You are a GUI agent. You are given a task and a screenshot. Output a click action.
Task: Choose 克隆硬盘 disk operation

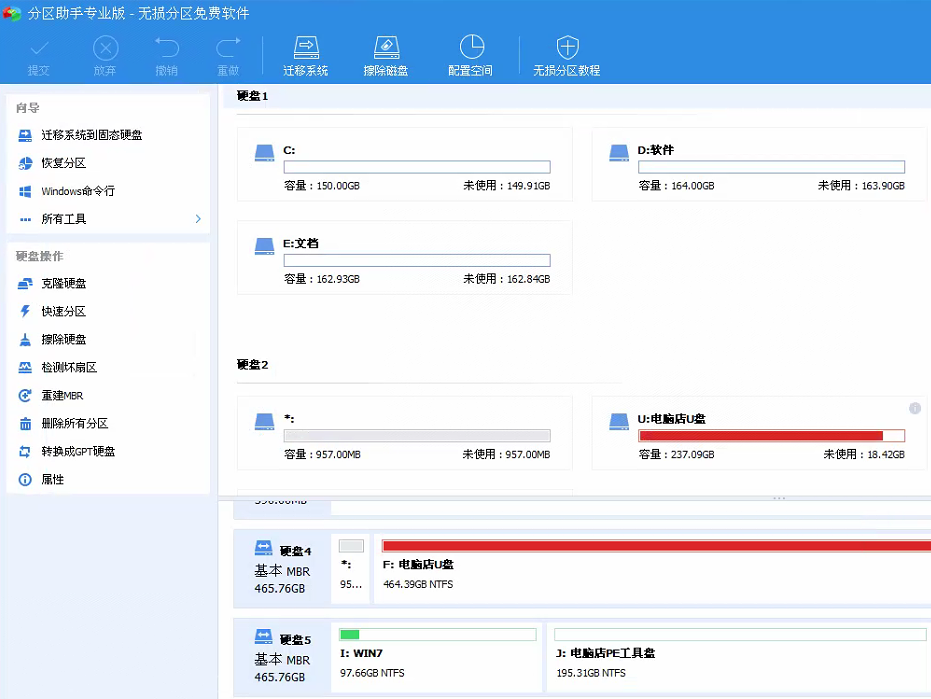coord(63,284)
